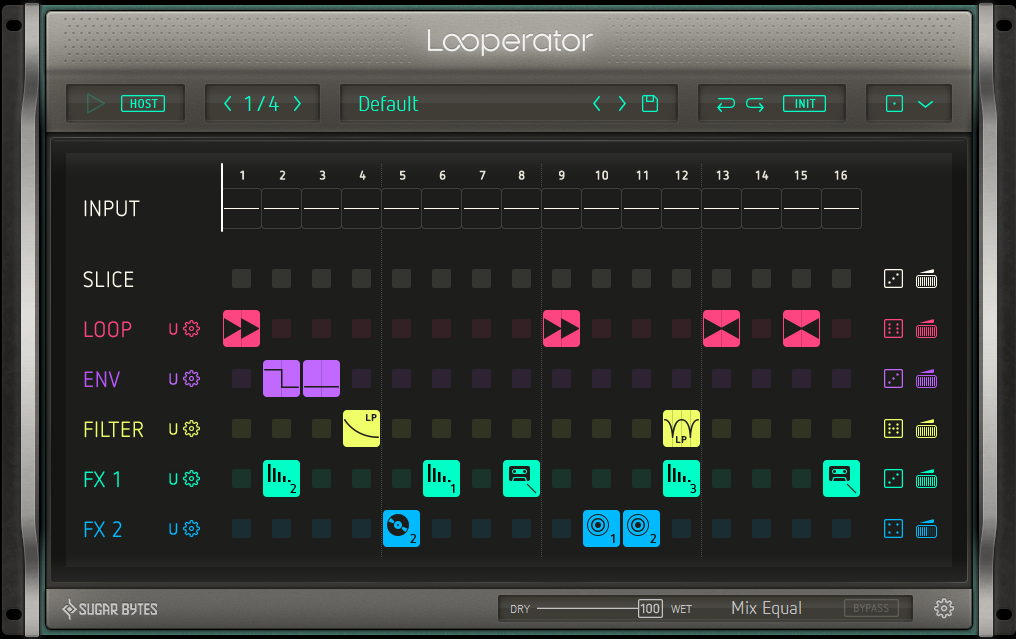
Task: Randomize FX 2 row with dice icon
Action: click(894, 529)
